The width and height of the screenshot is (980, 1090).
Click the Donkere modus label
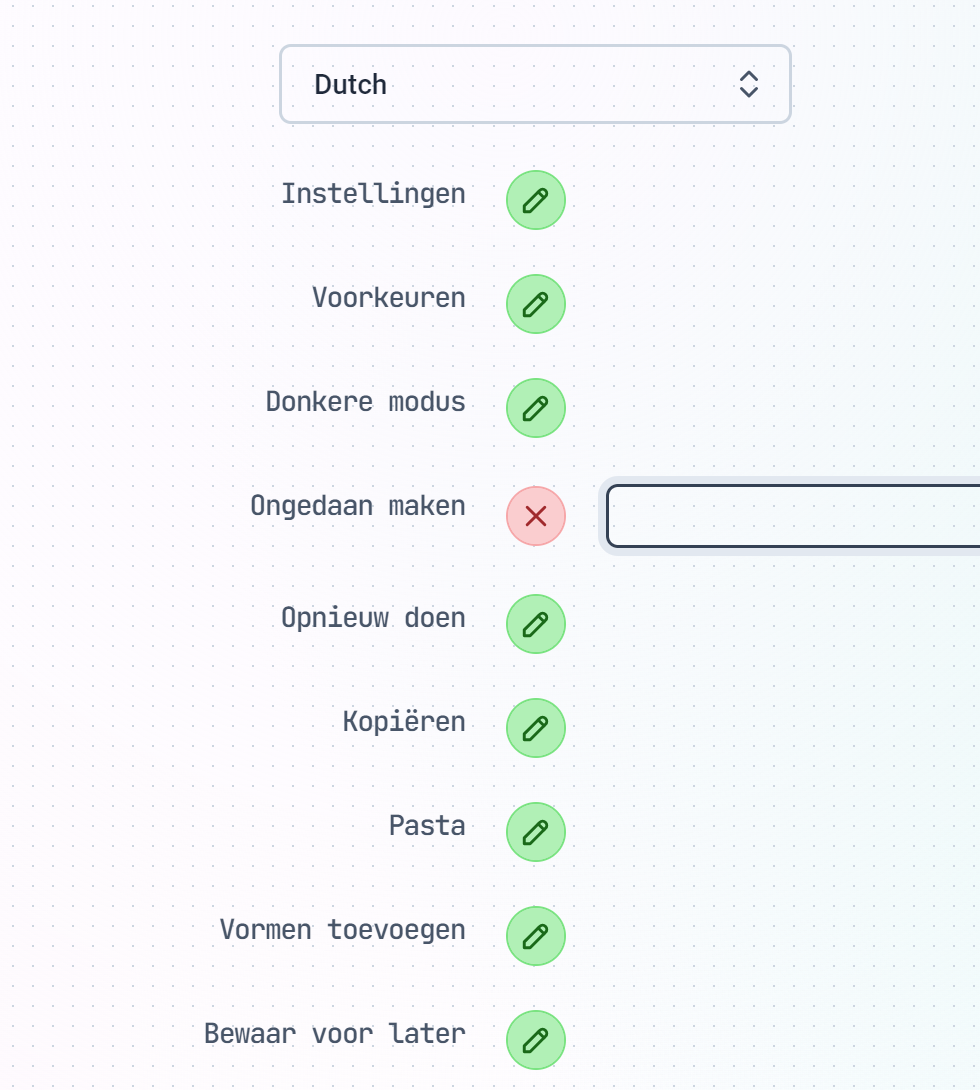pos(366,402)
